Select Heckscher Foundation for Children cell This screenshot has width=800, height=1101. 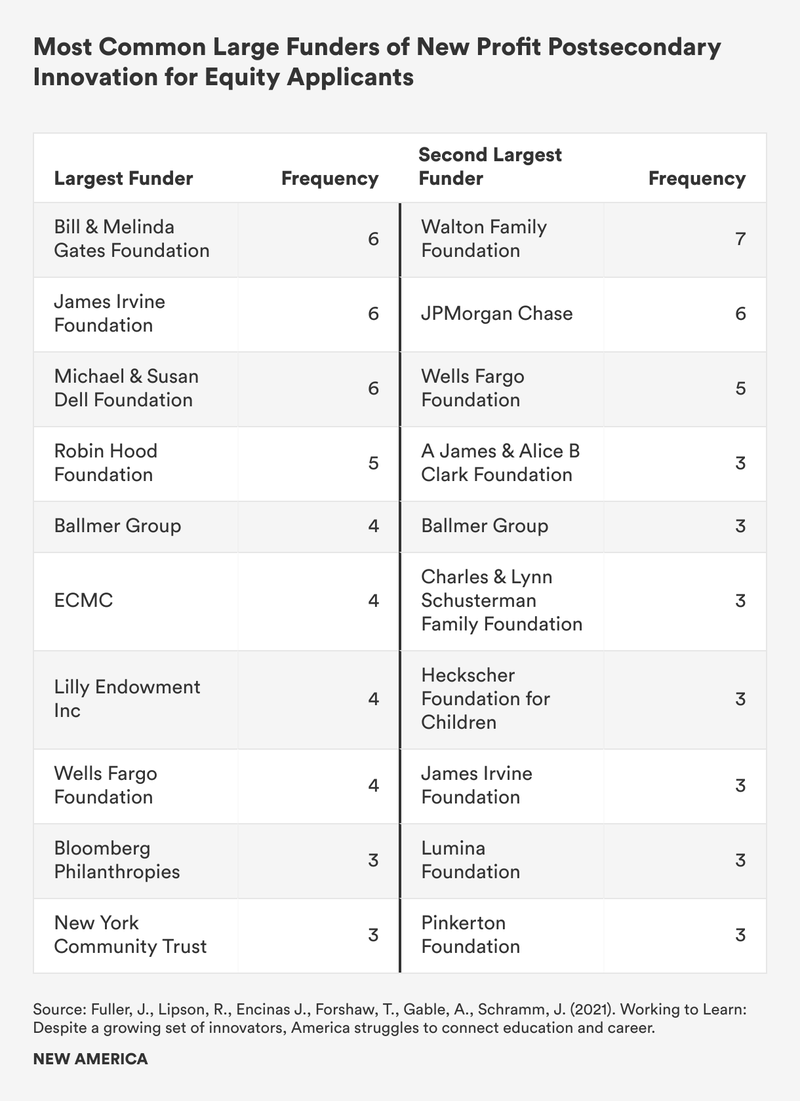pos(485,699)
